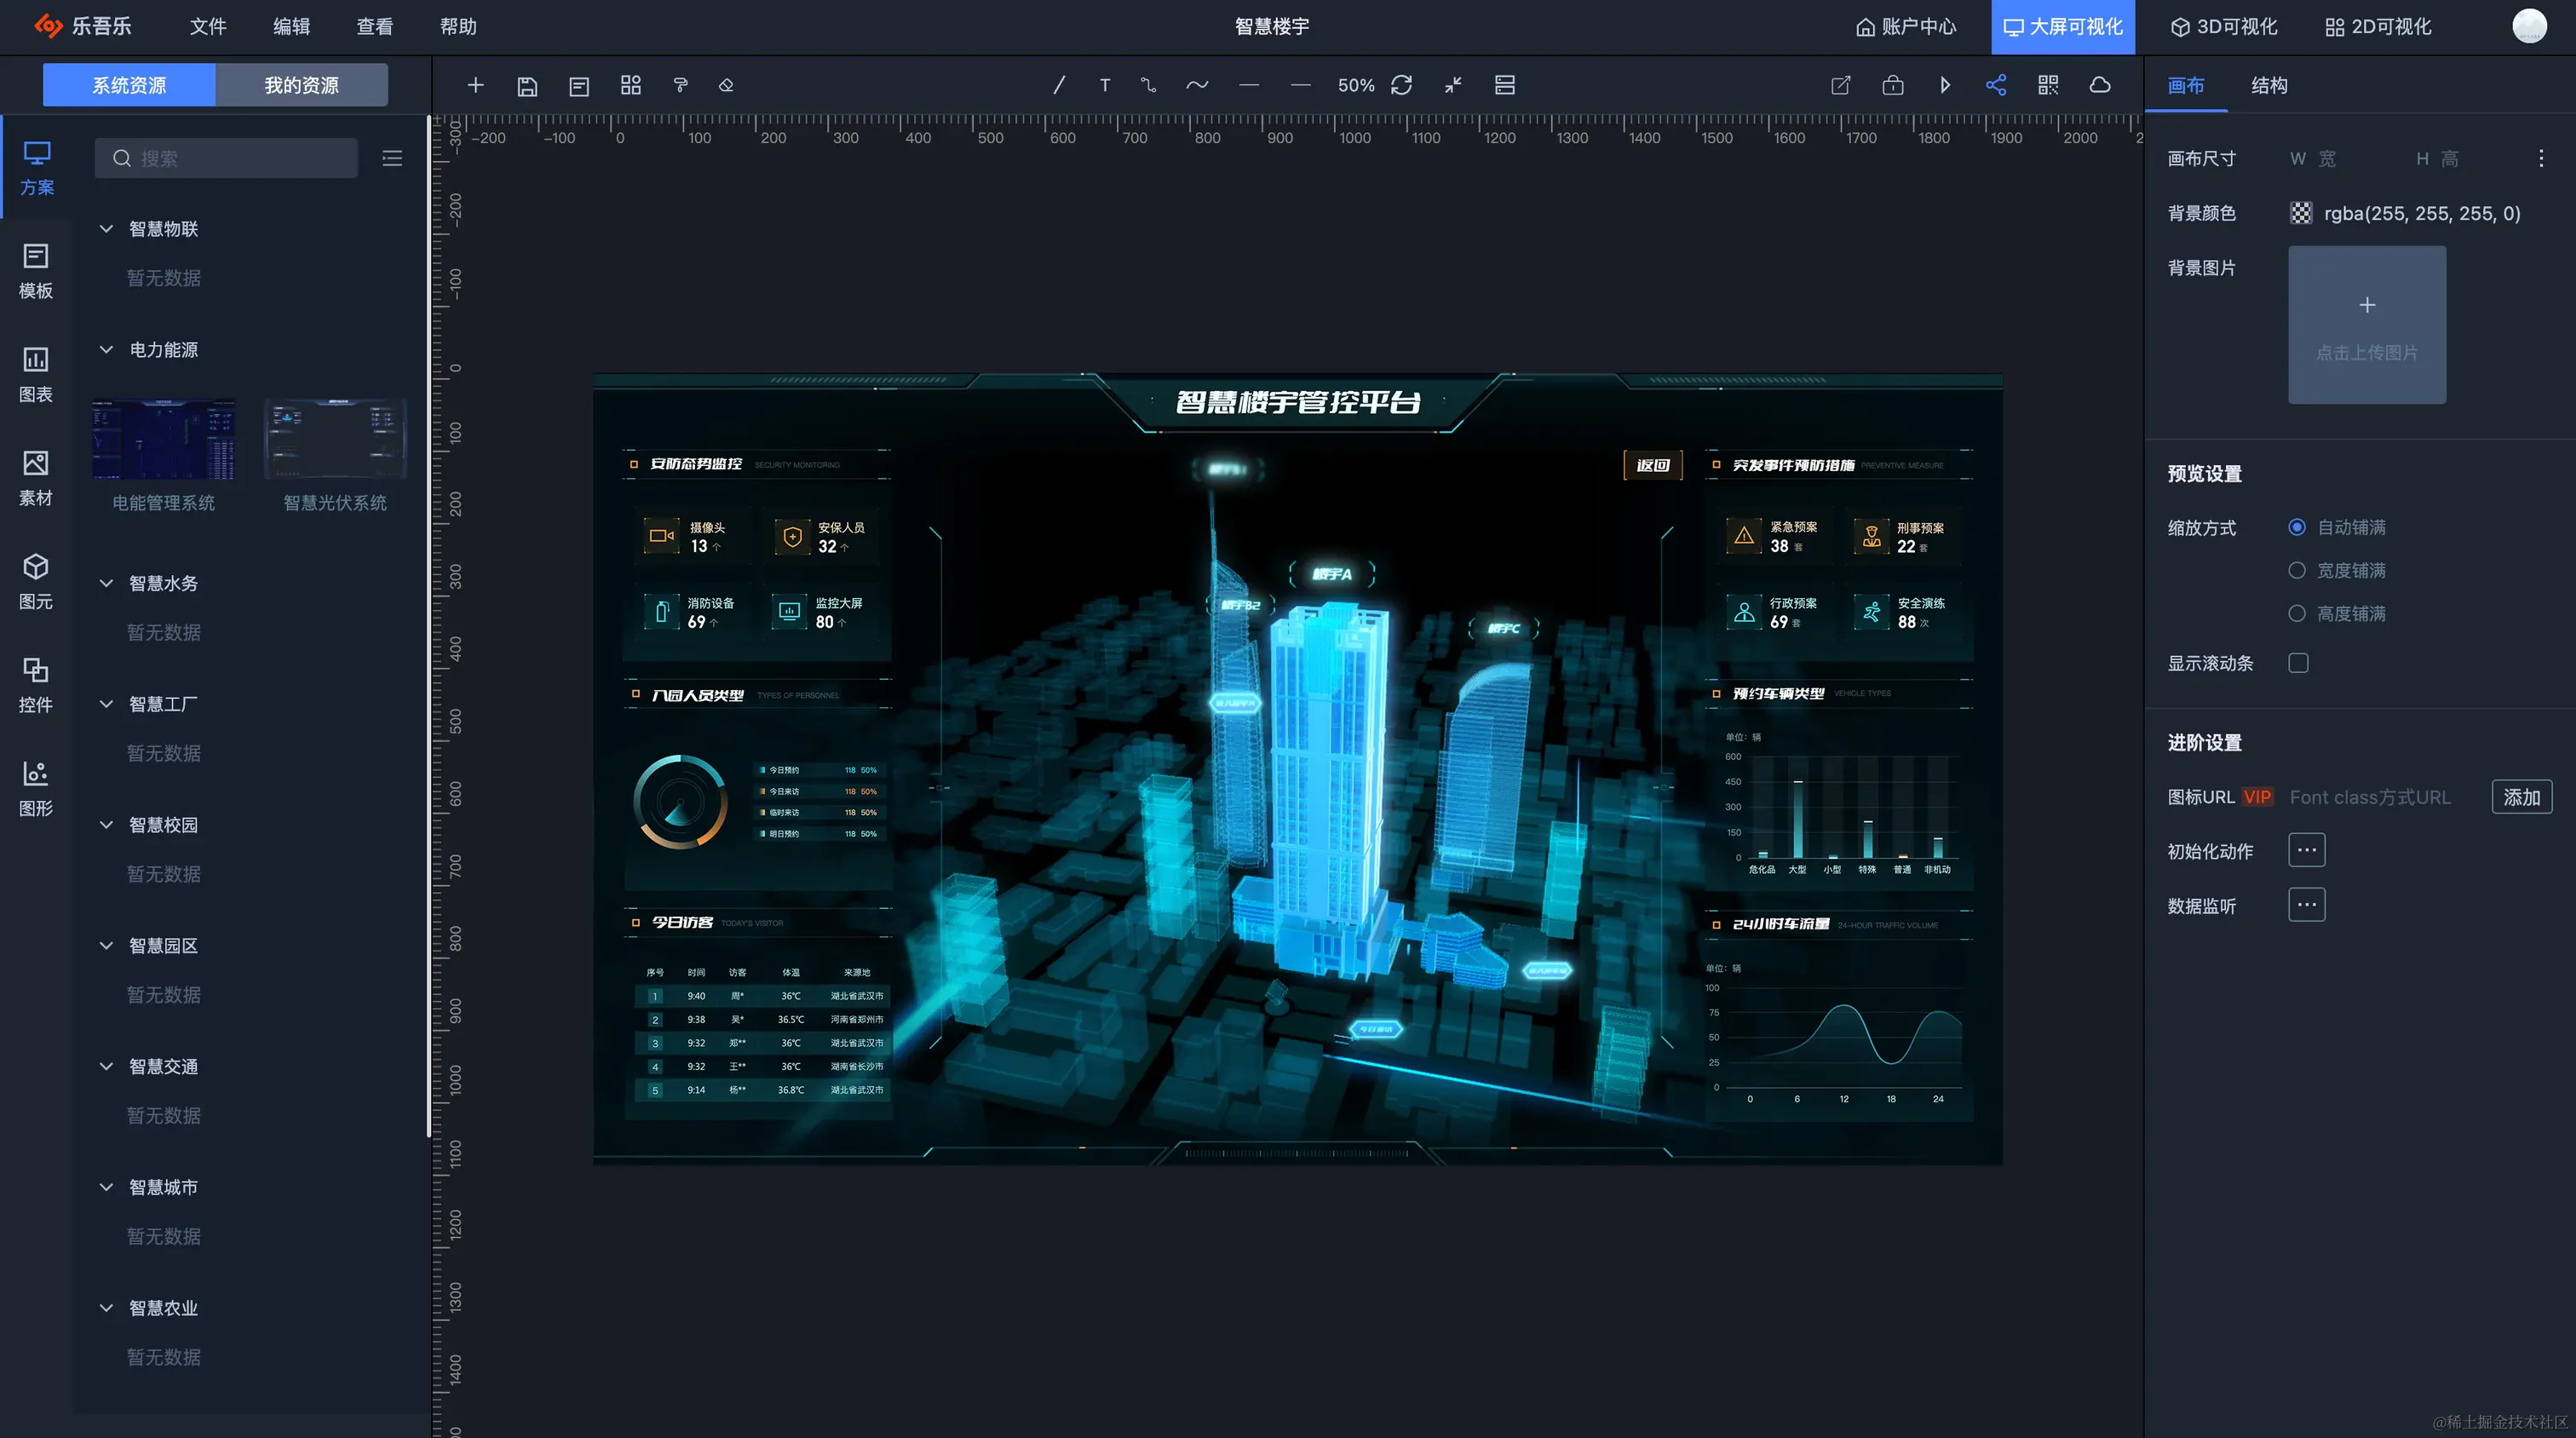Click the preview play icon

(x=1944, y=86)
